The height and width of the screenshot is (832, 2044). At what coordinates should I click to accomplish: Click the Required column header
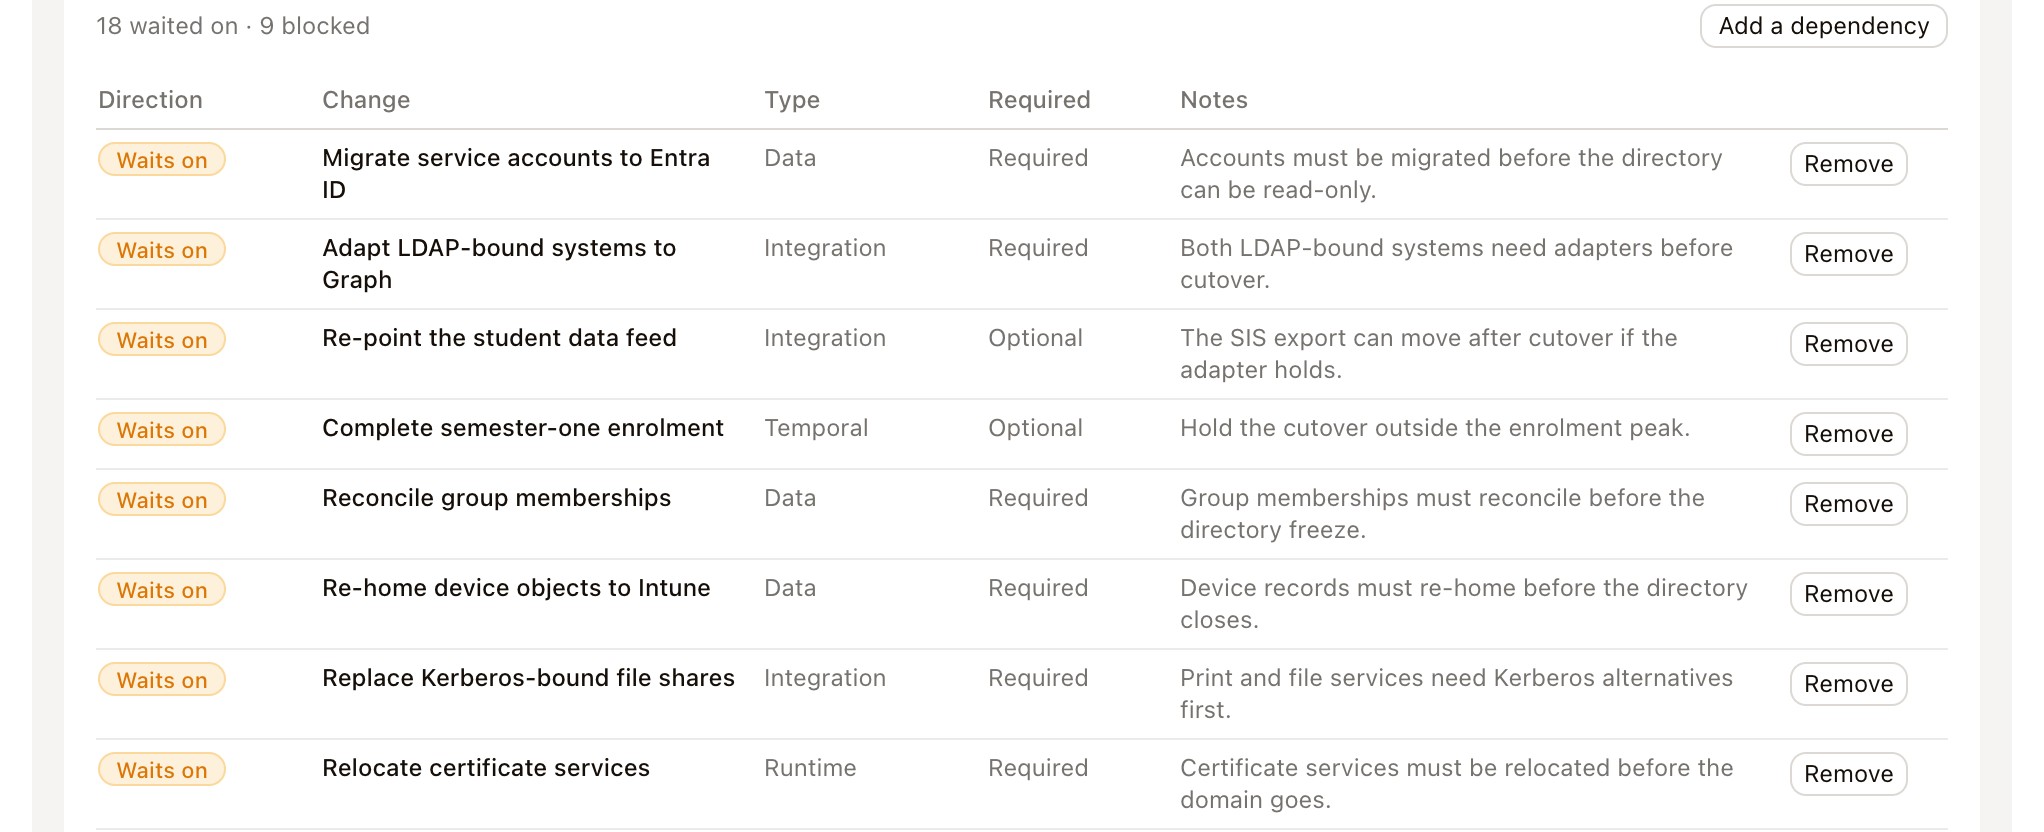[1039, 100]
